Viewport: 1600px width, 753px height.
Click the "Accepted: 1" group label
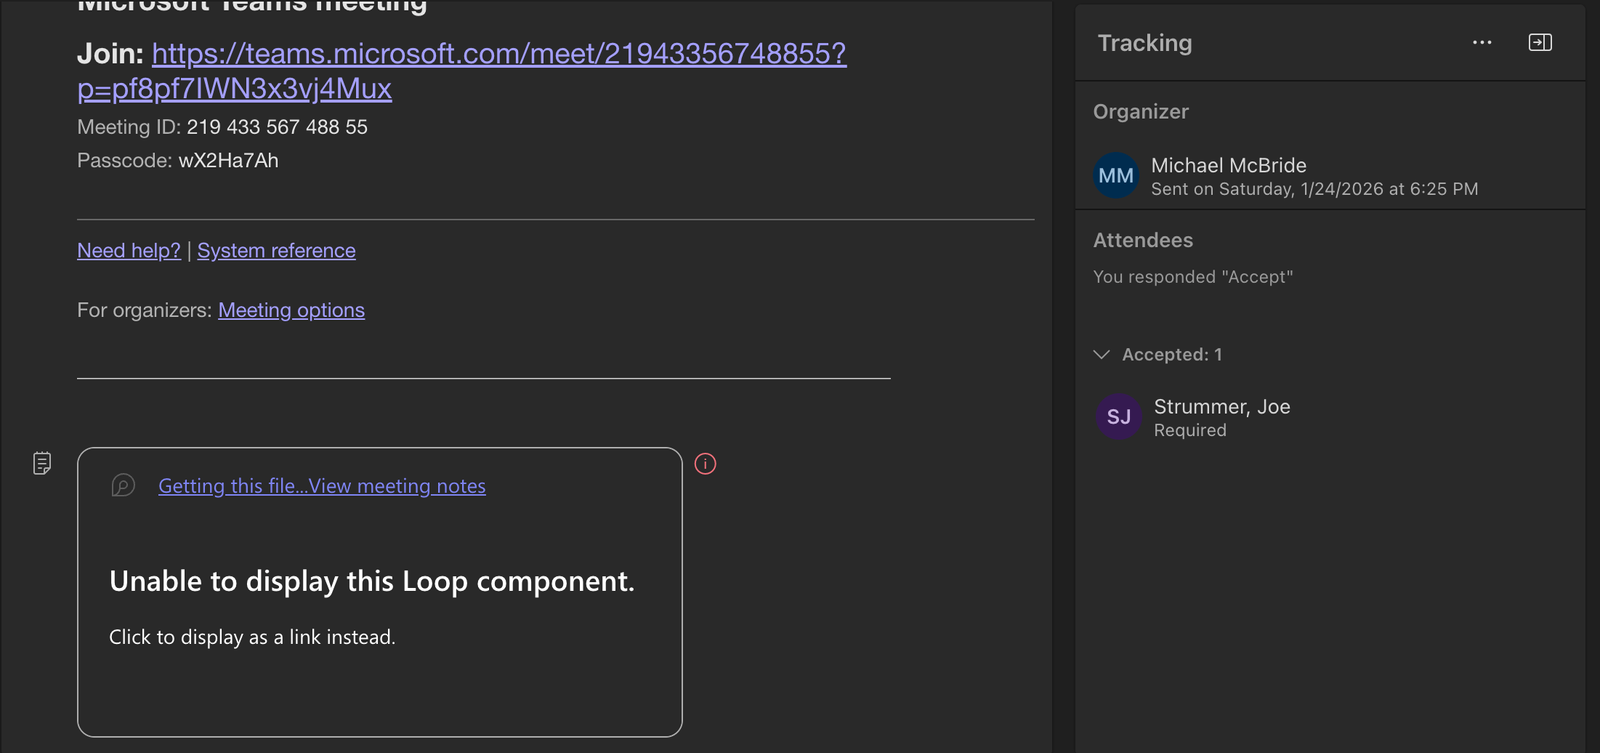[x=1172, y=355]
